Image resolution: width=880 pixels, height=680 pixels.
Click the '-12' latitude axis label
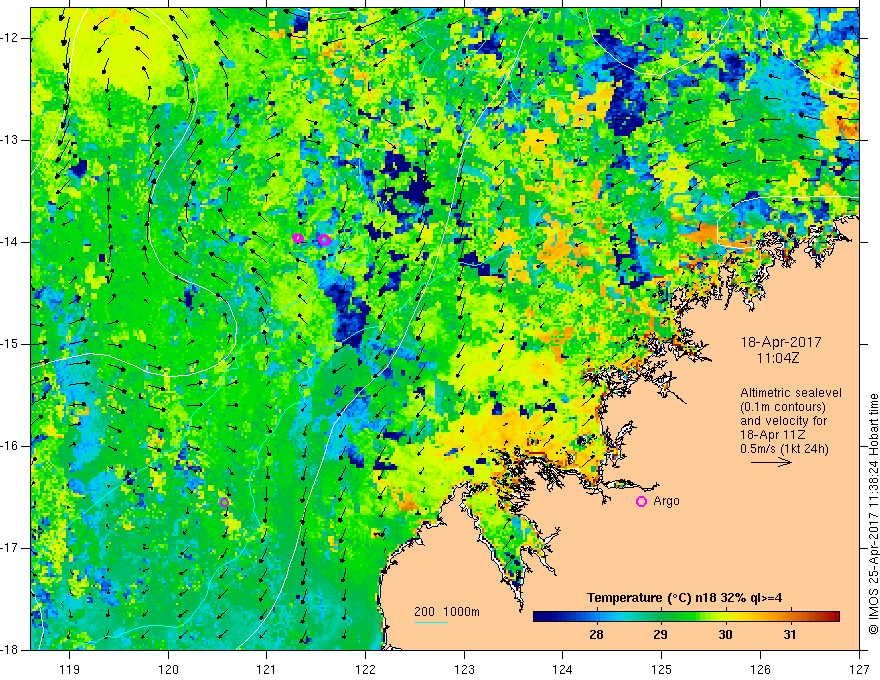(11, 38)
